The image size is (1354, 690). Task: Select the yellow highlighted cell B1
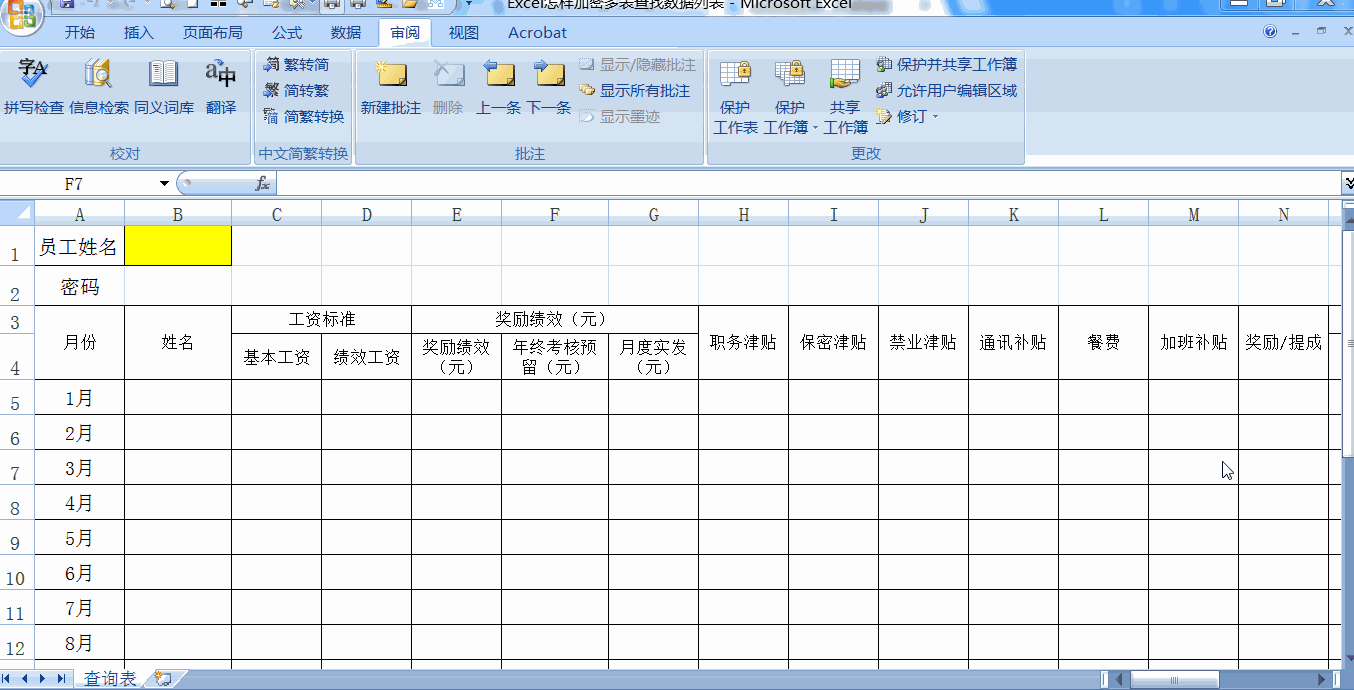pyautogui.click(x=178, y=245)
